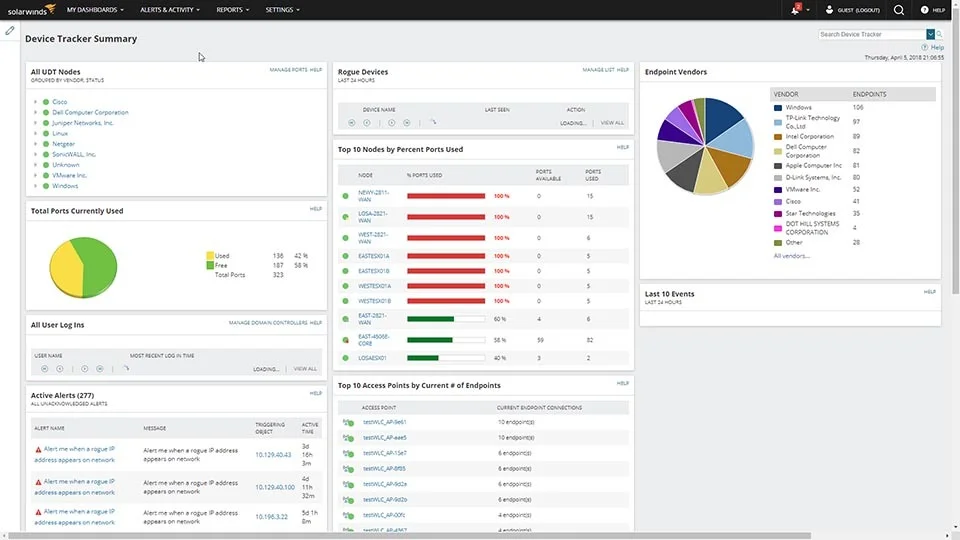Click the All vendors... link
This screenshot has width=960, height=540.
tap(792, 256)
